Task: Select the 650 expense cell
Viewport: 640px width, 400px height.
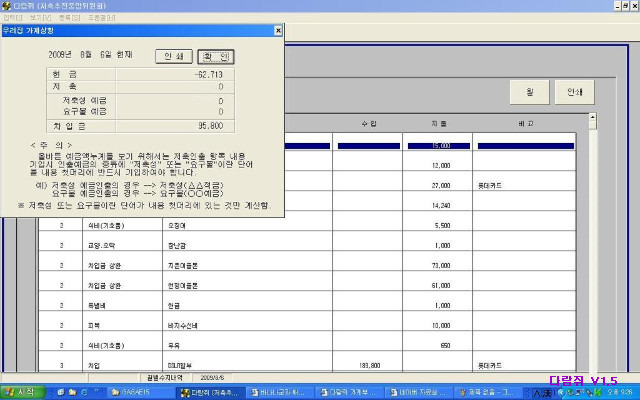Action: (x=438, y=346)
